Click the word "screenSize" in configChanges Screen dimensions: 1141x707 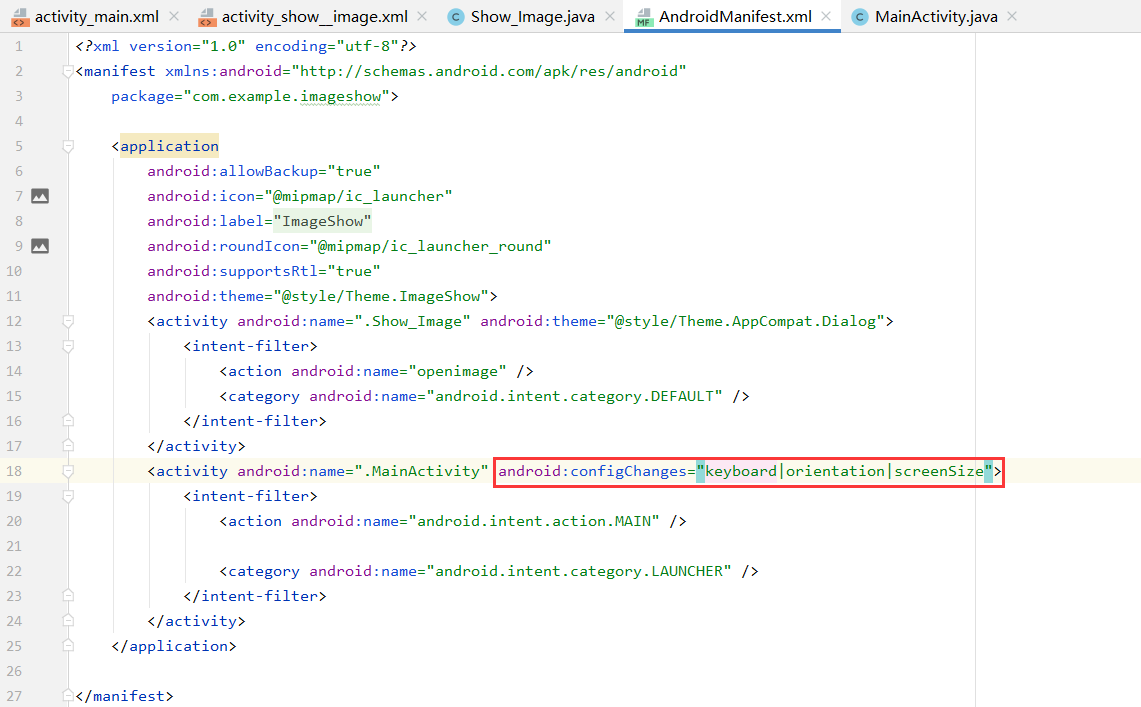pos(939,471)
